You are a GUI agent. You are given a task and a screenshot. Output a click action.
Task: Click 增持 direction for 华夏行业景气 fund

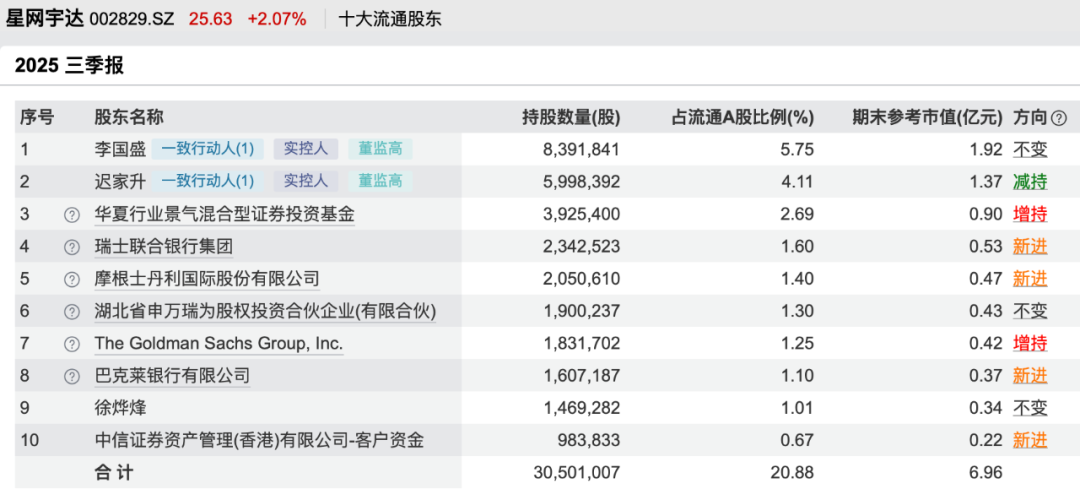pos(1030,214)
